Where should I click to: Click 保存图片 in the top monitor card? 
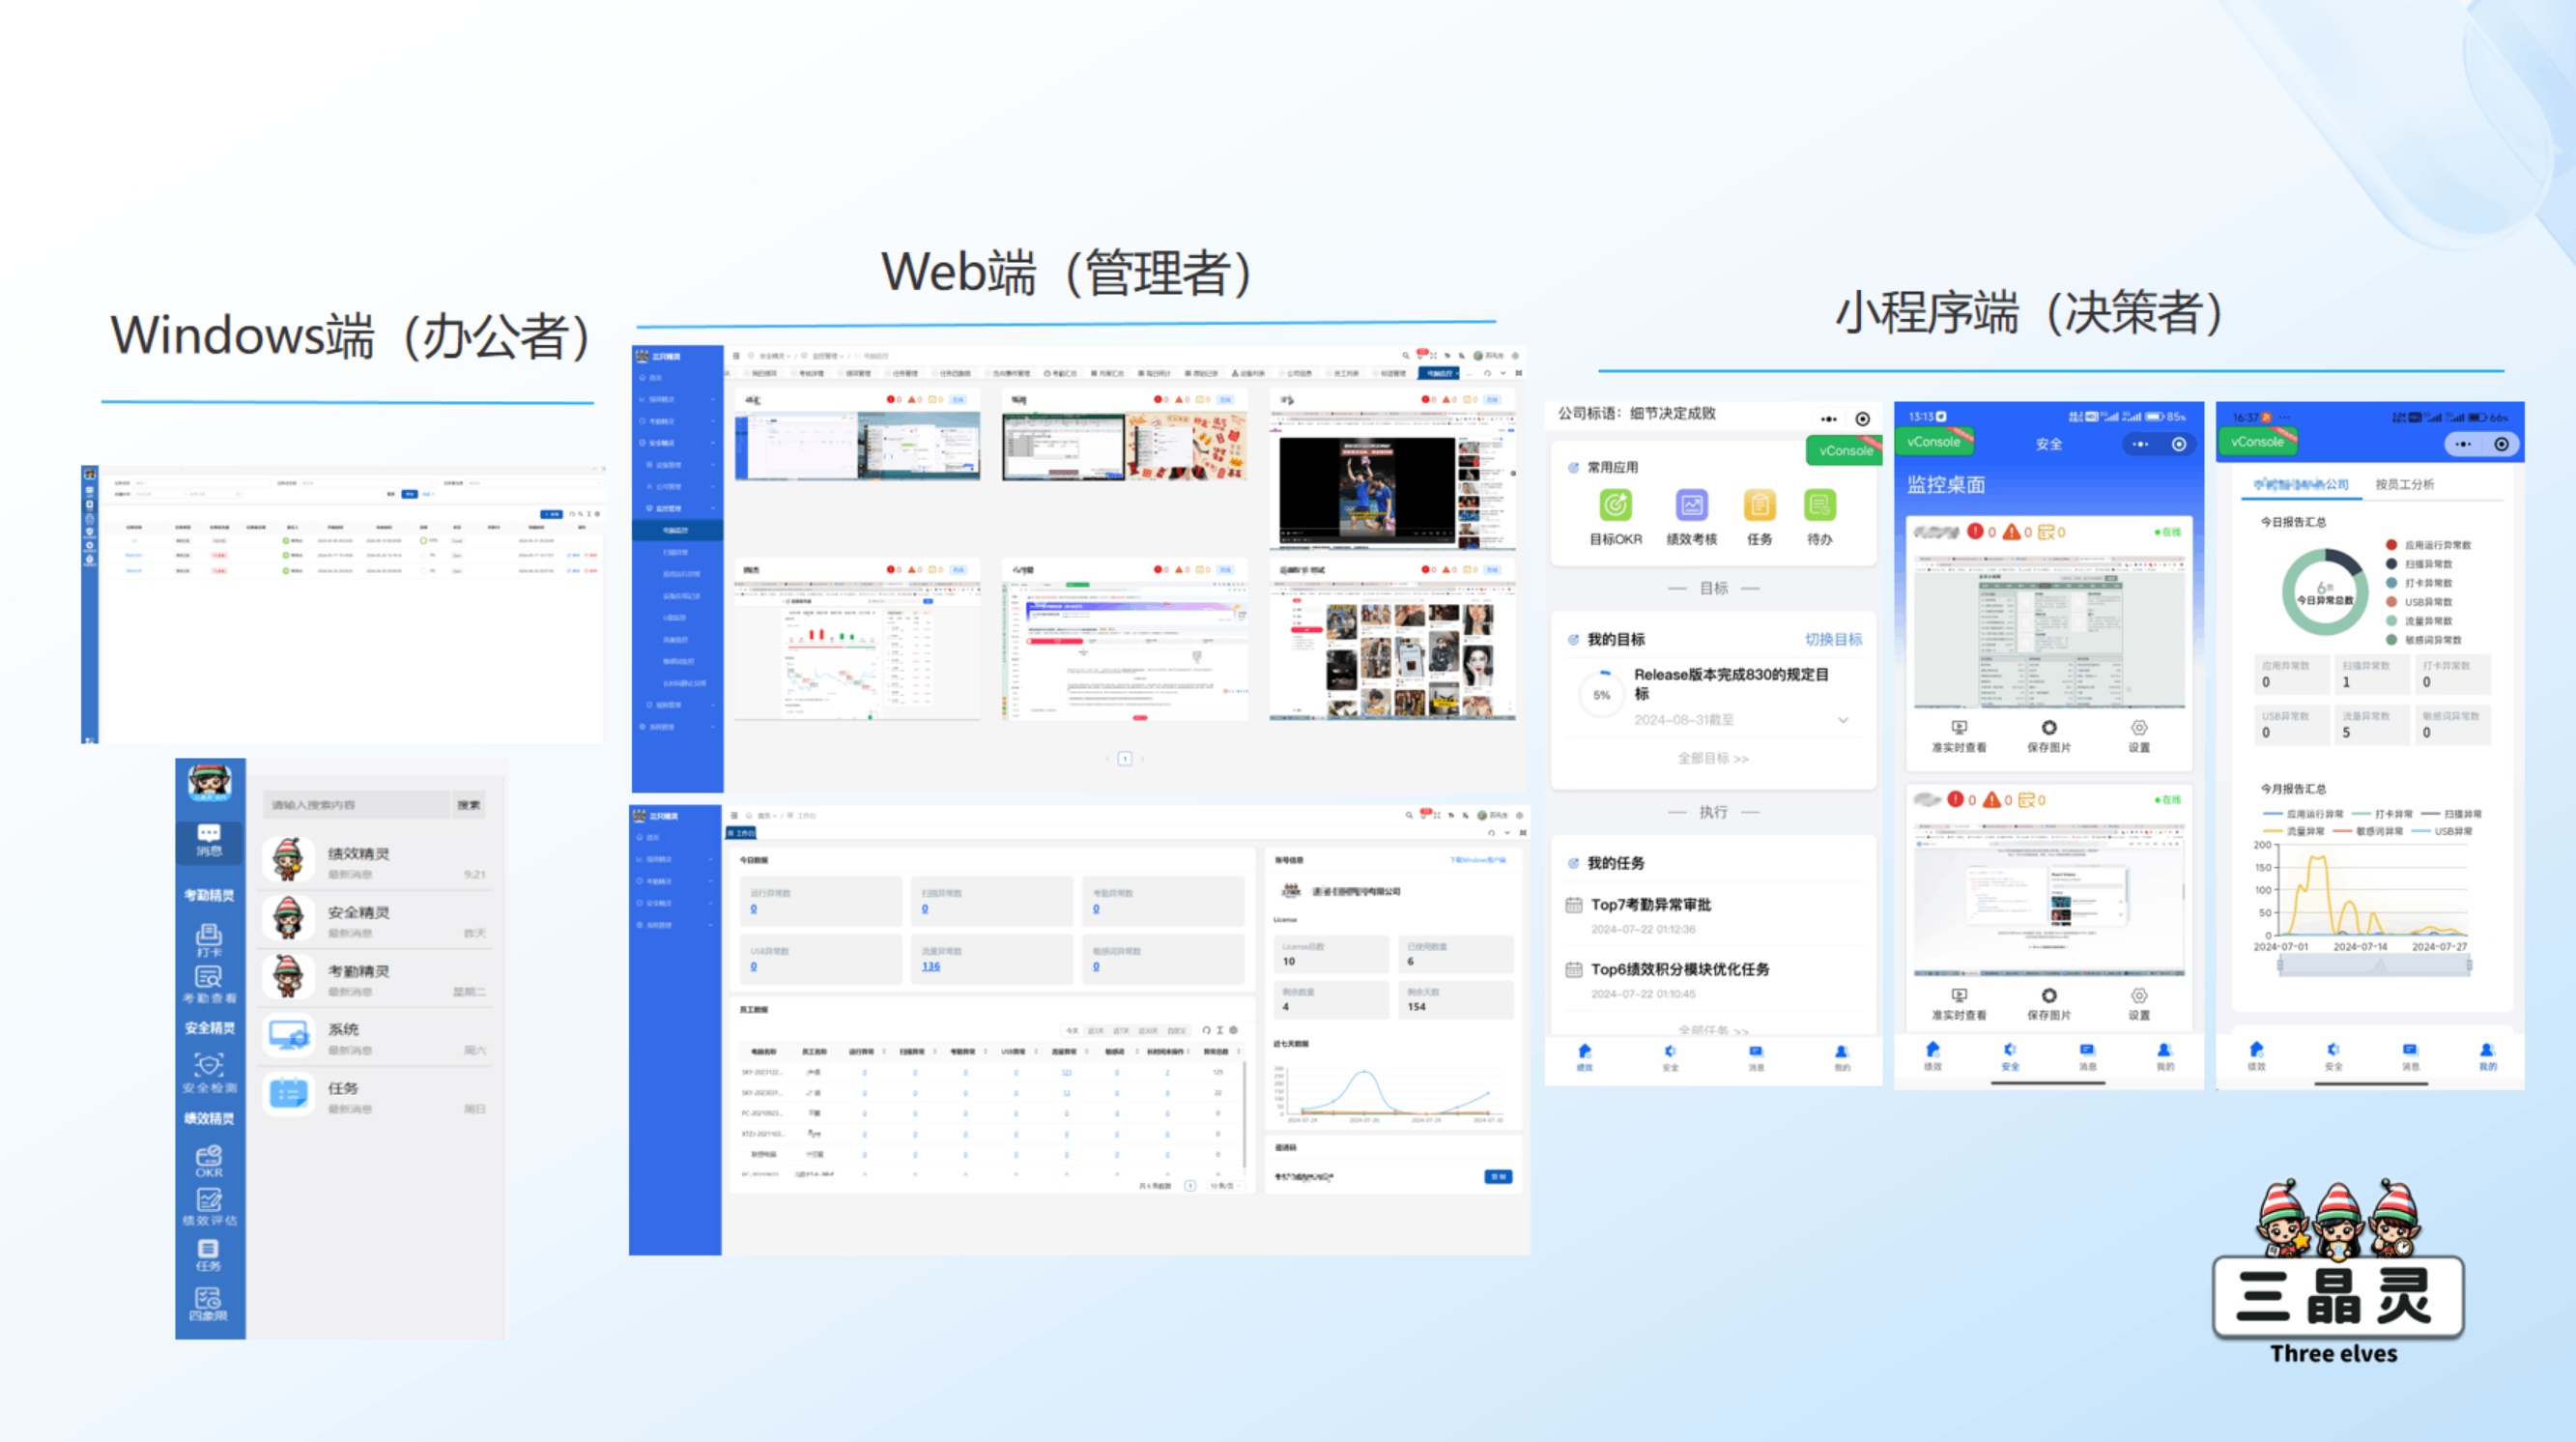(x=2048, y=735)
